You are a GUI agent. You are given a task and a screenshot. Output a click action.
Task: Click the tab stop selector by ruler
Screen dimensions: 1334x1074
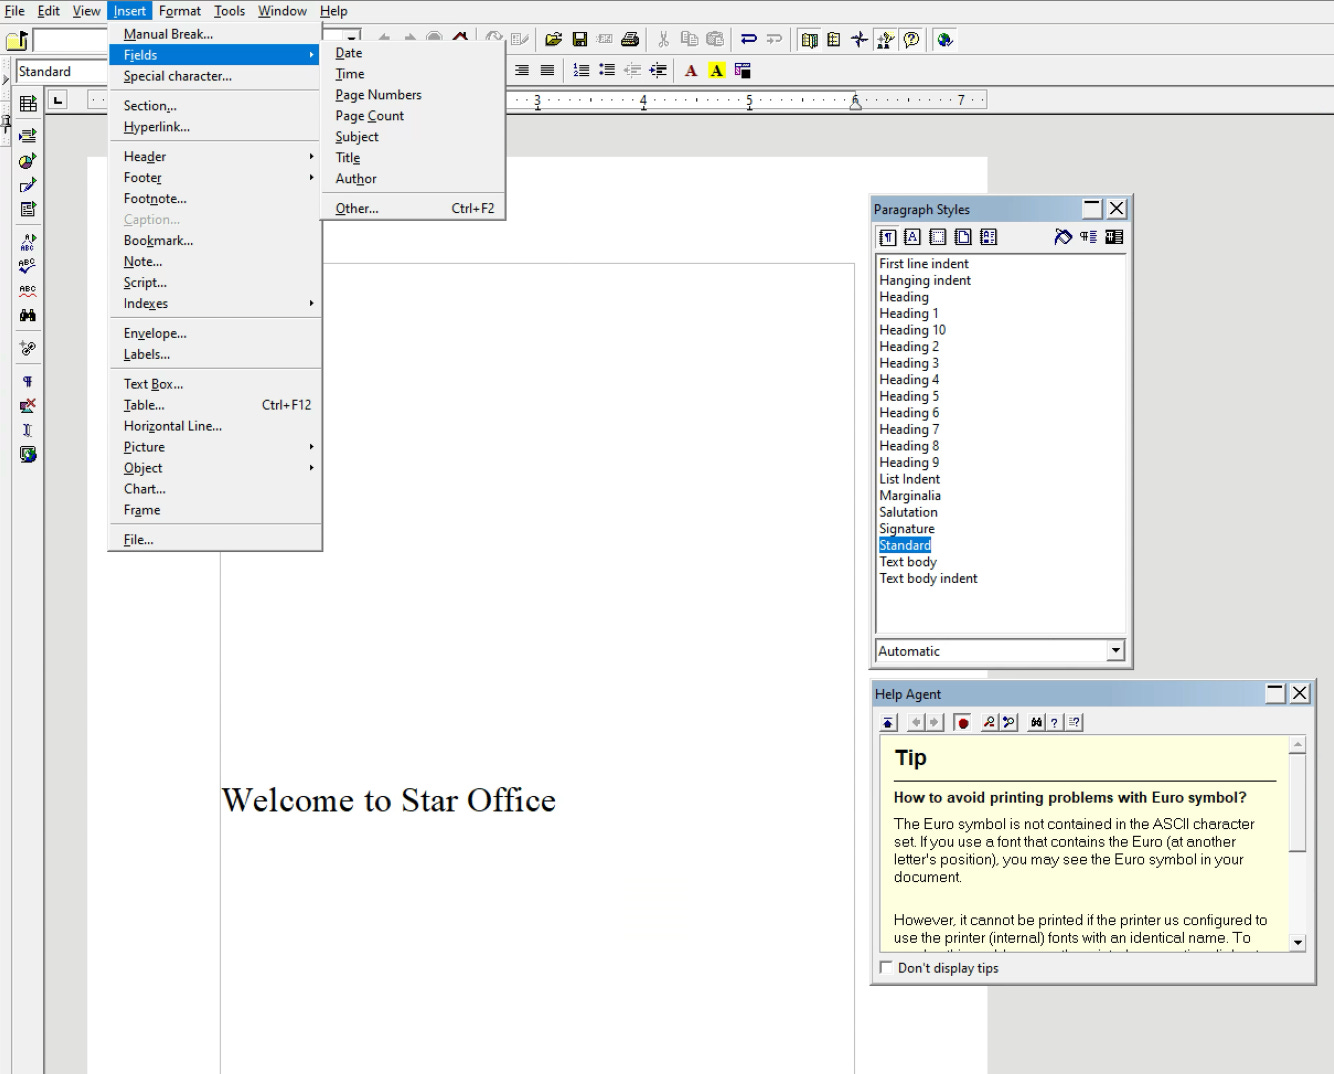pos(58,100)
